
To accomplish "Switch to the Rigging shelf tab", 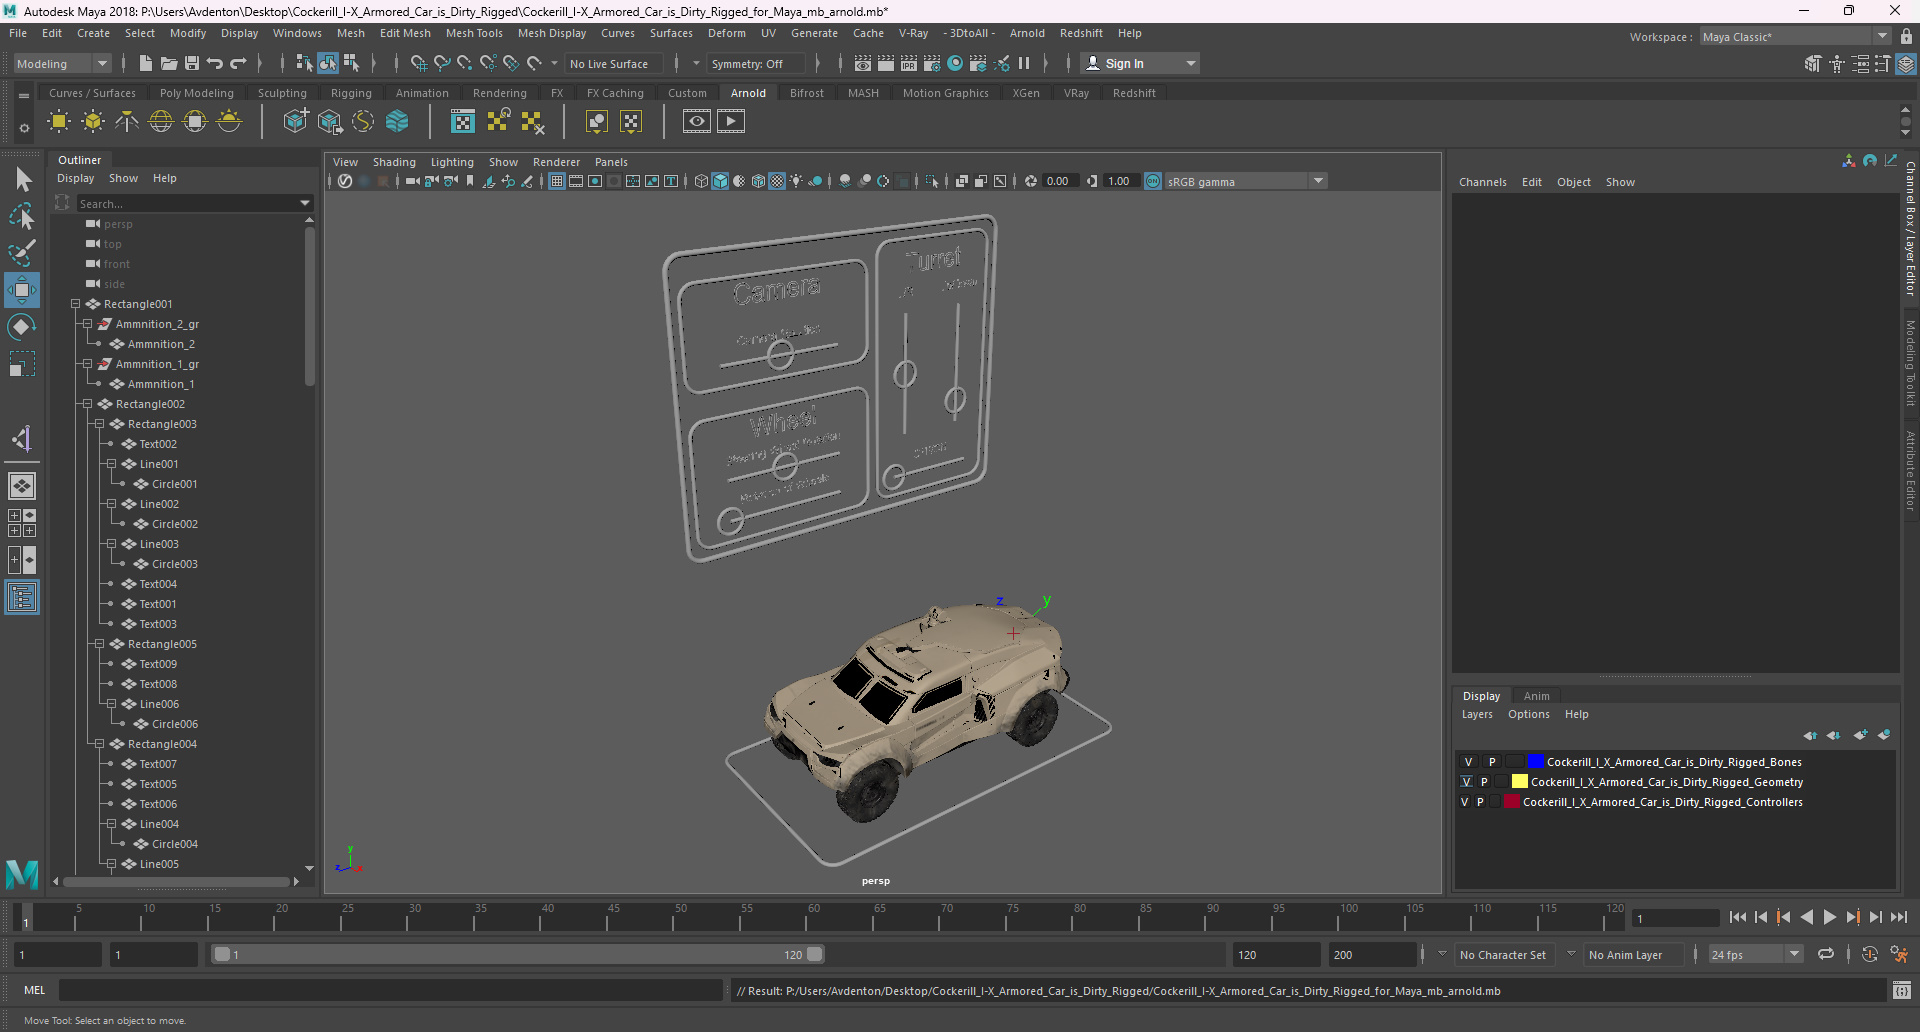I will click(x=351, y=93).
